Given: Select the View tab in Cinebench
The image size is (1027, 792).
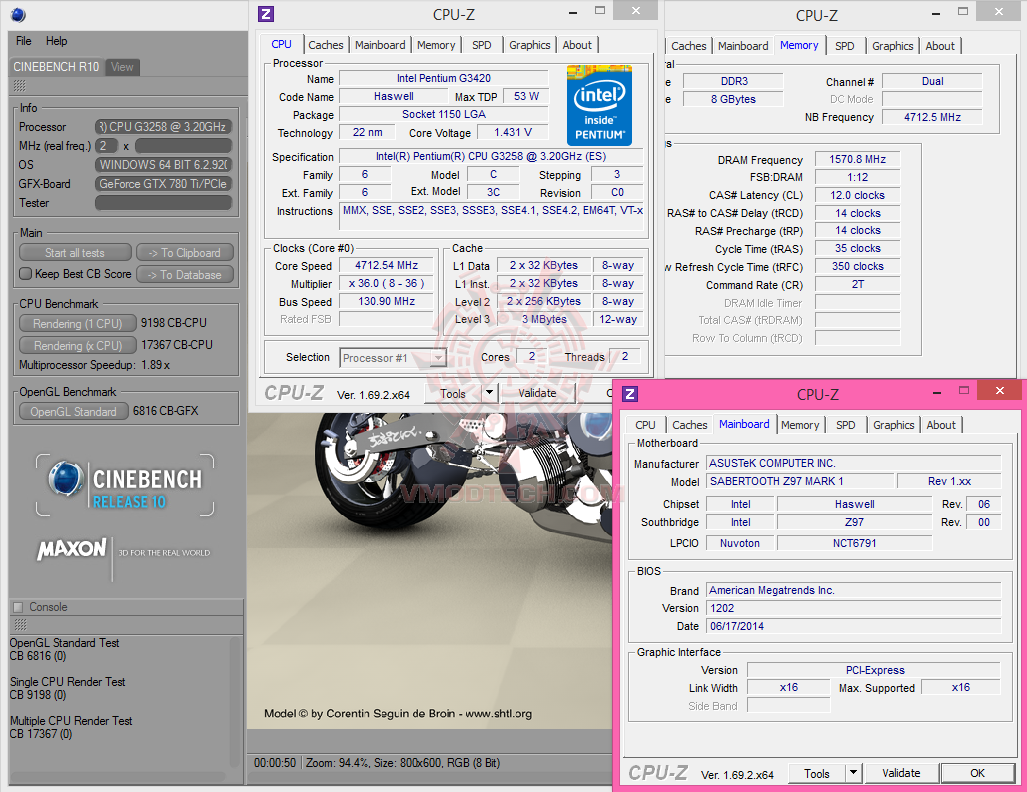Looking at the screenshot, I should 122,67.
